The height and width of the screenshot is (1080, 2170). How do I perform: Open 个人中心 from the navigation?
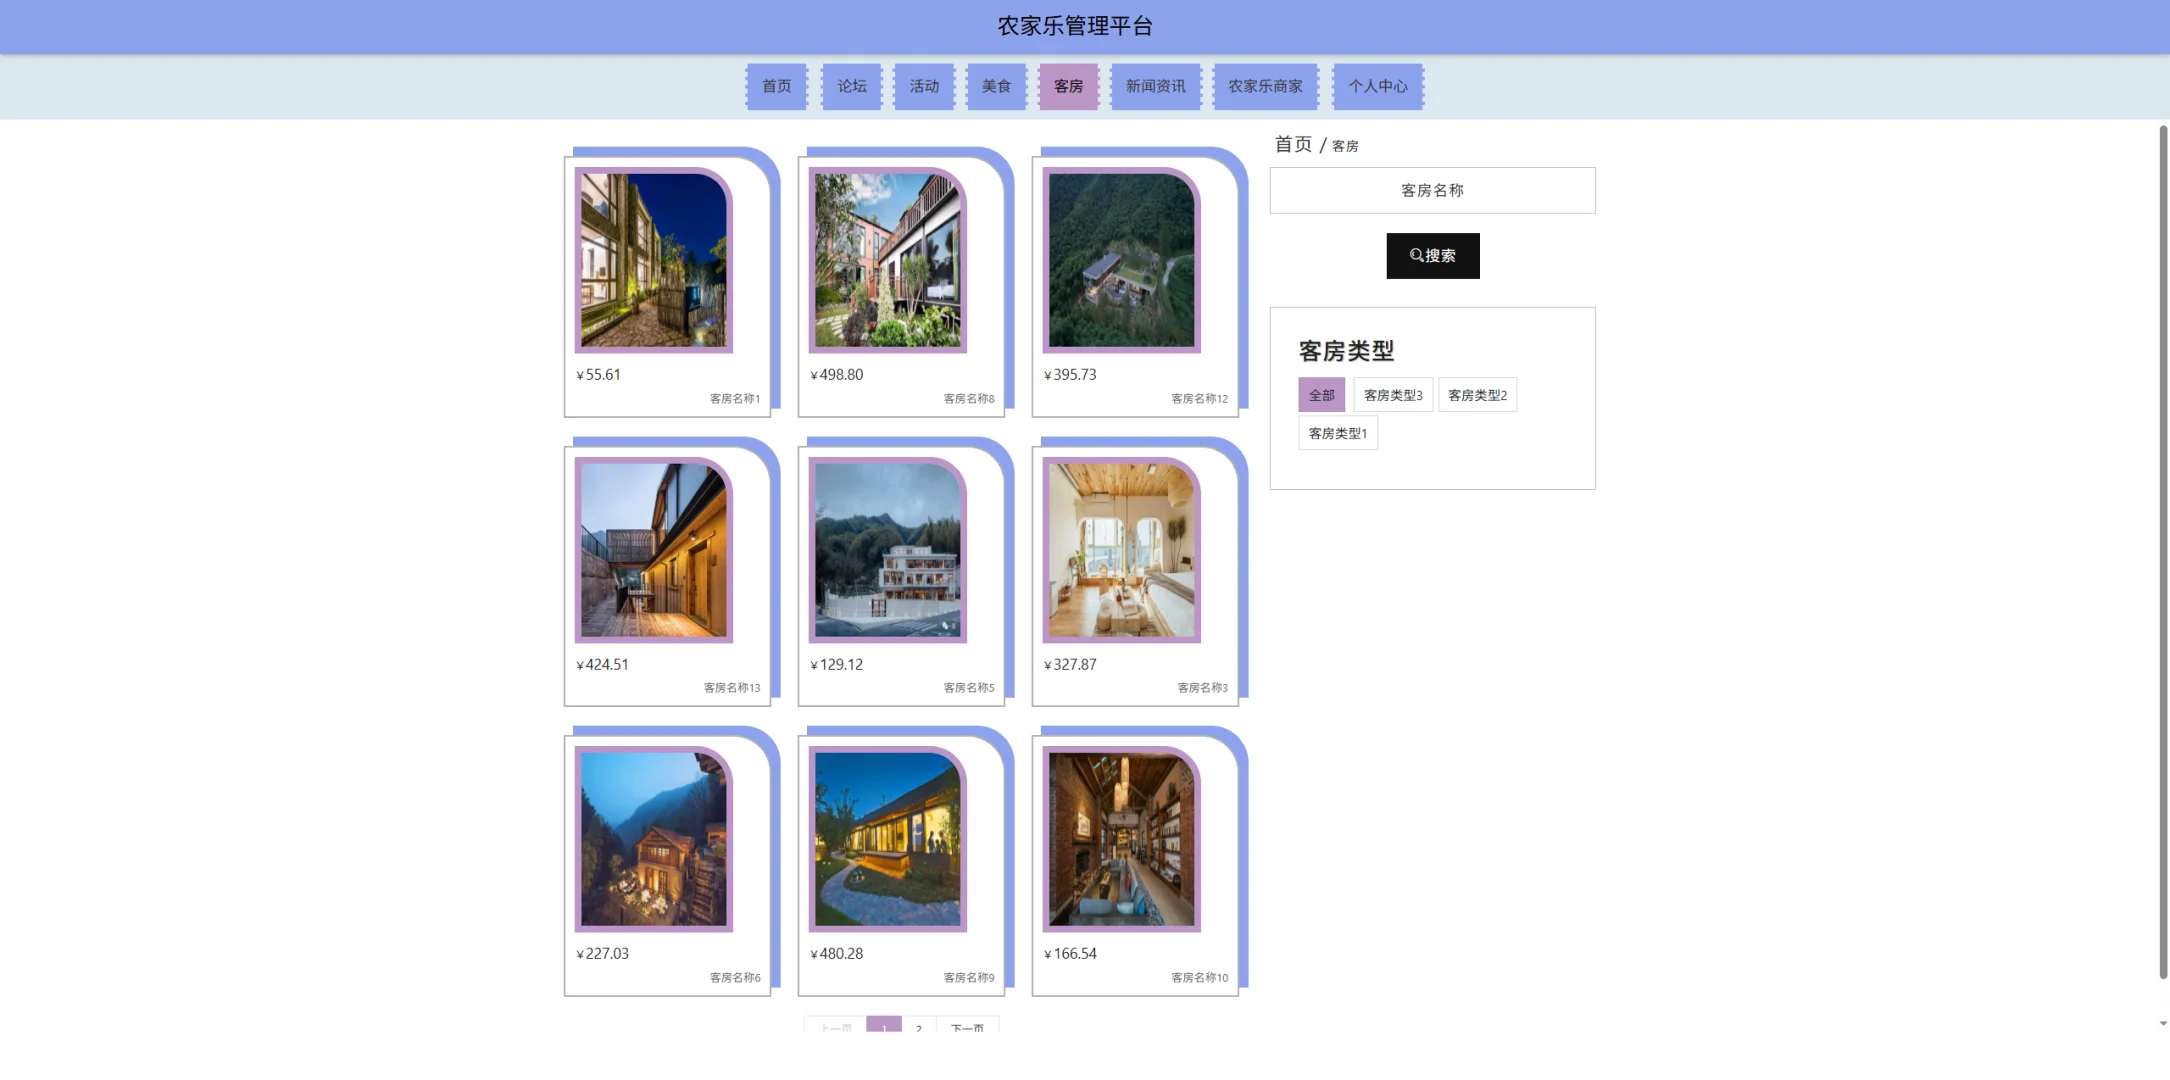1377,86
